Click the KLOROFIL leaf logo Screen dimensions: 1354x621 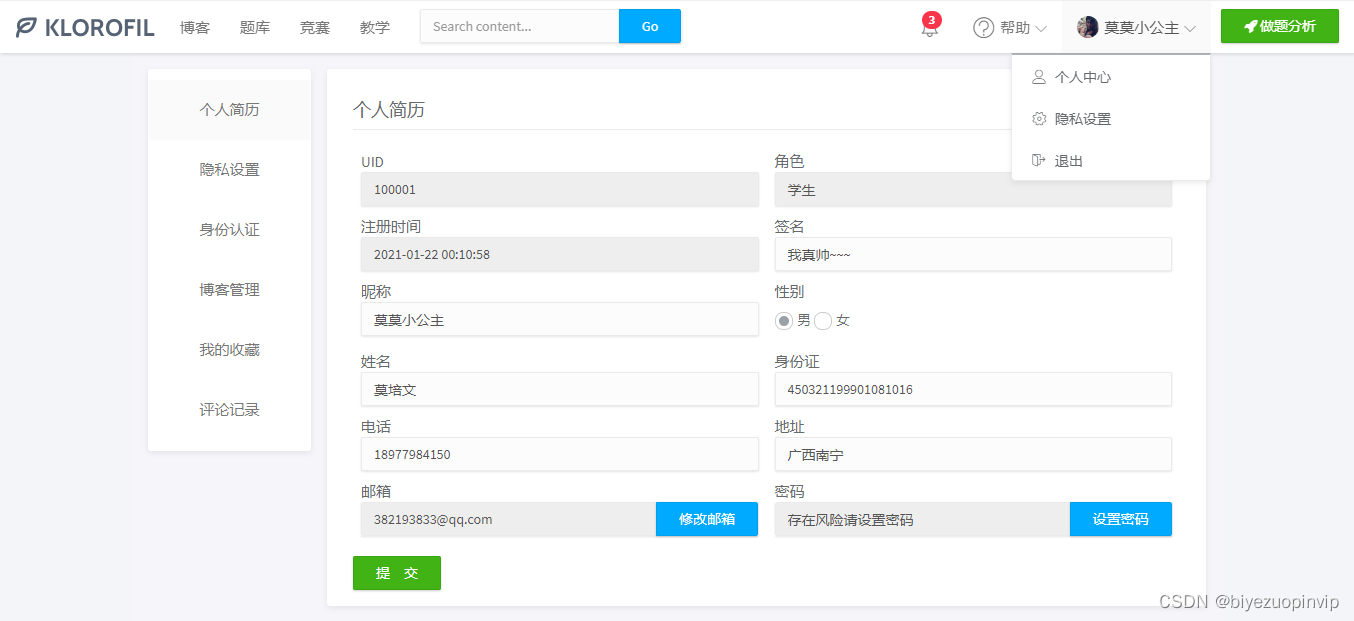coord(26,27)
